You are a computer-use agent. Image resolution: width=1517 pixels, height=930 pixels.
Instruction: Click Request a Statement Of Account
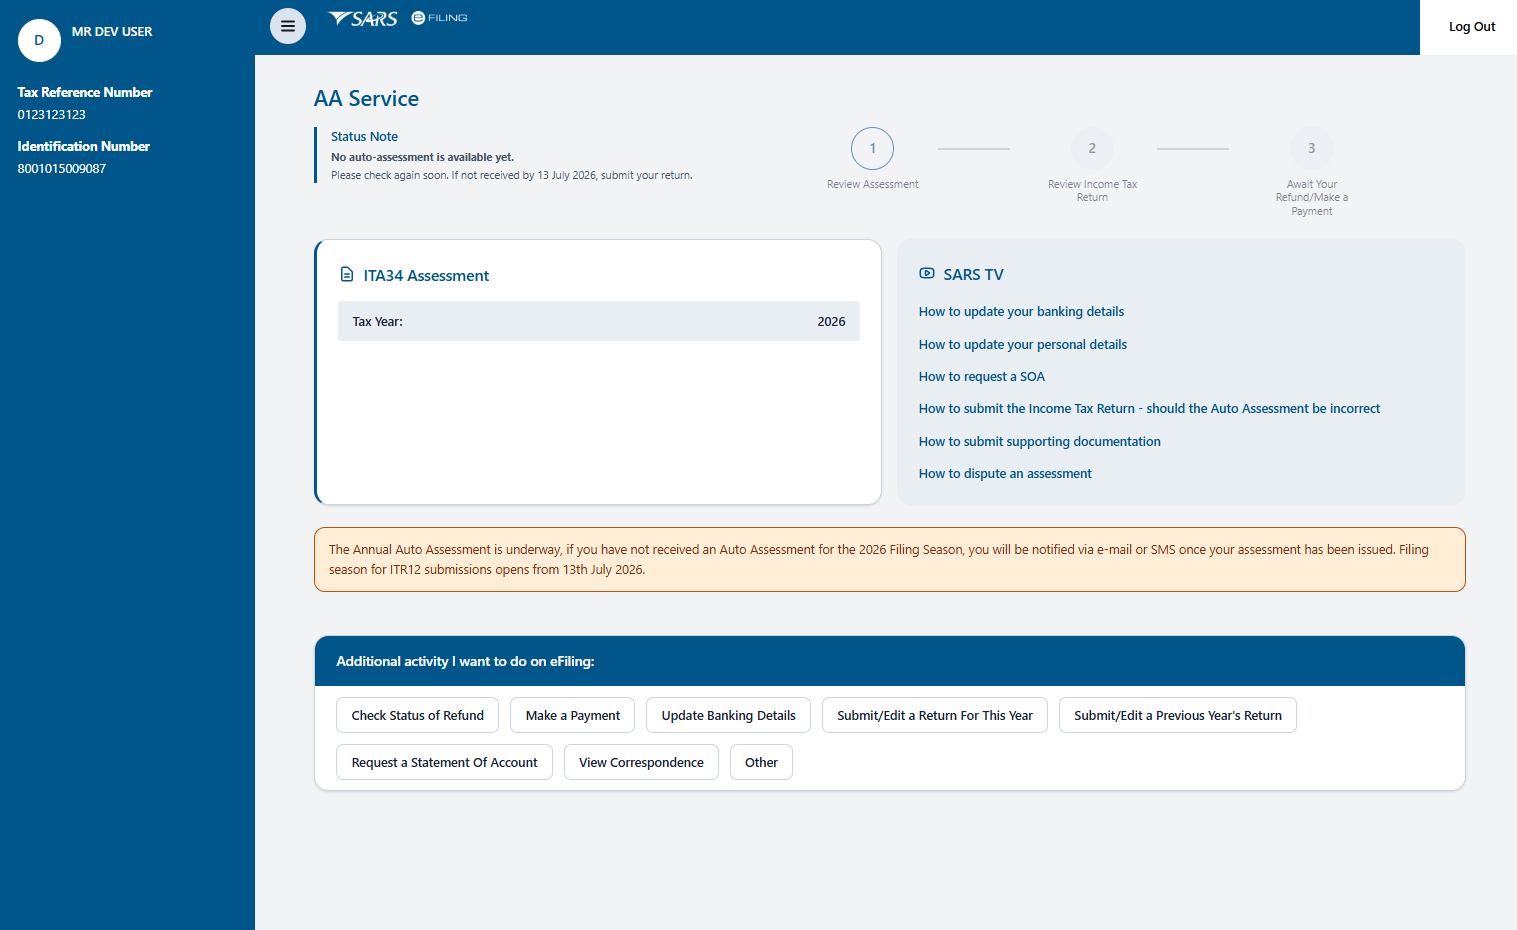click(x=444, y=762)
